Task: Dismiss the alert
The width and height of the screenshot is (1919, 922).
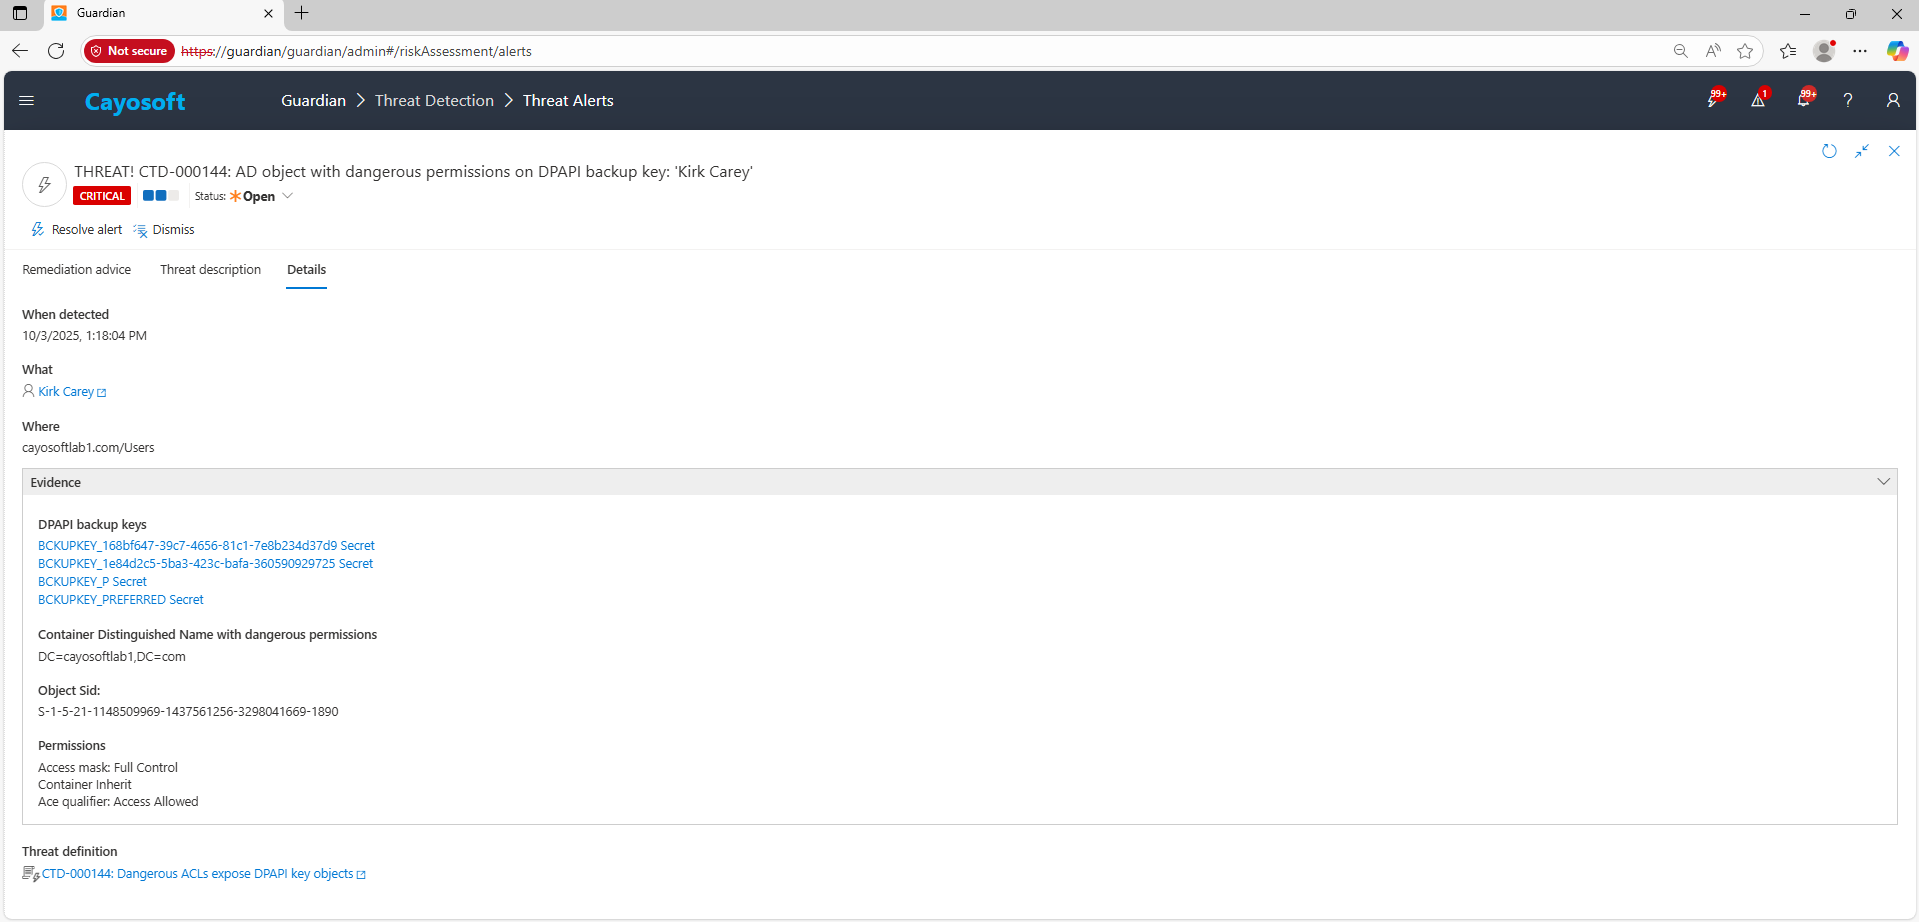Action: (165, 230)
